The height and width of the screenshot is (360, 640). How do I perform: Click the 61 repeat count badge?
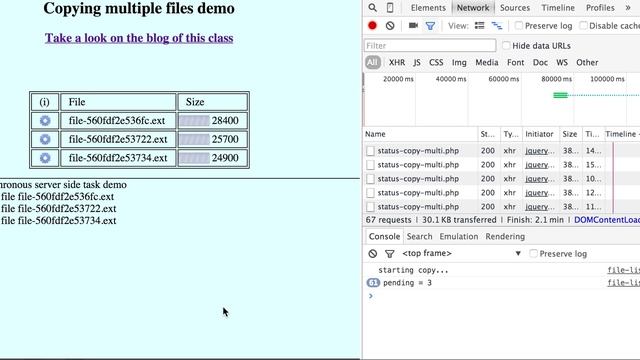click(373, 282)
